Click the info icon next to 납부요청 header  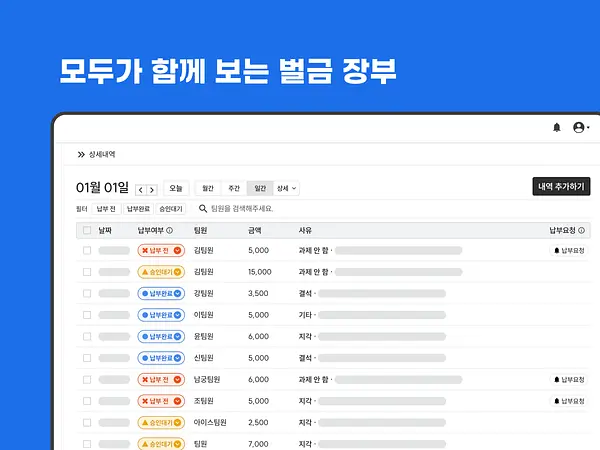(x=581, y=230)
